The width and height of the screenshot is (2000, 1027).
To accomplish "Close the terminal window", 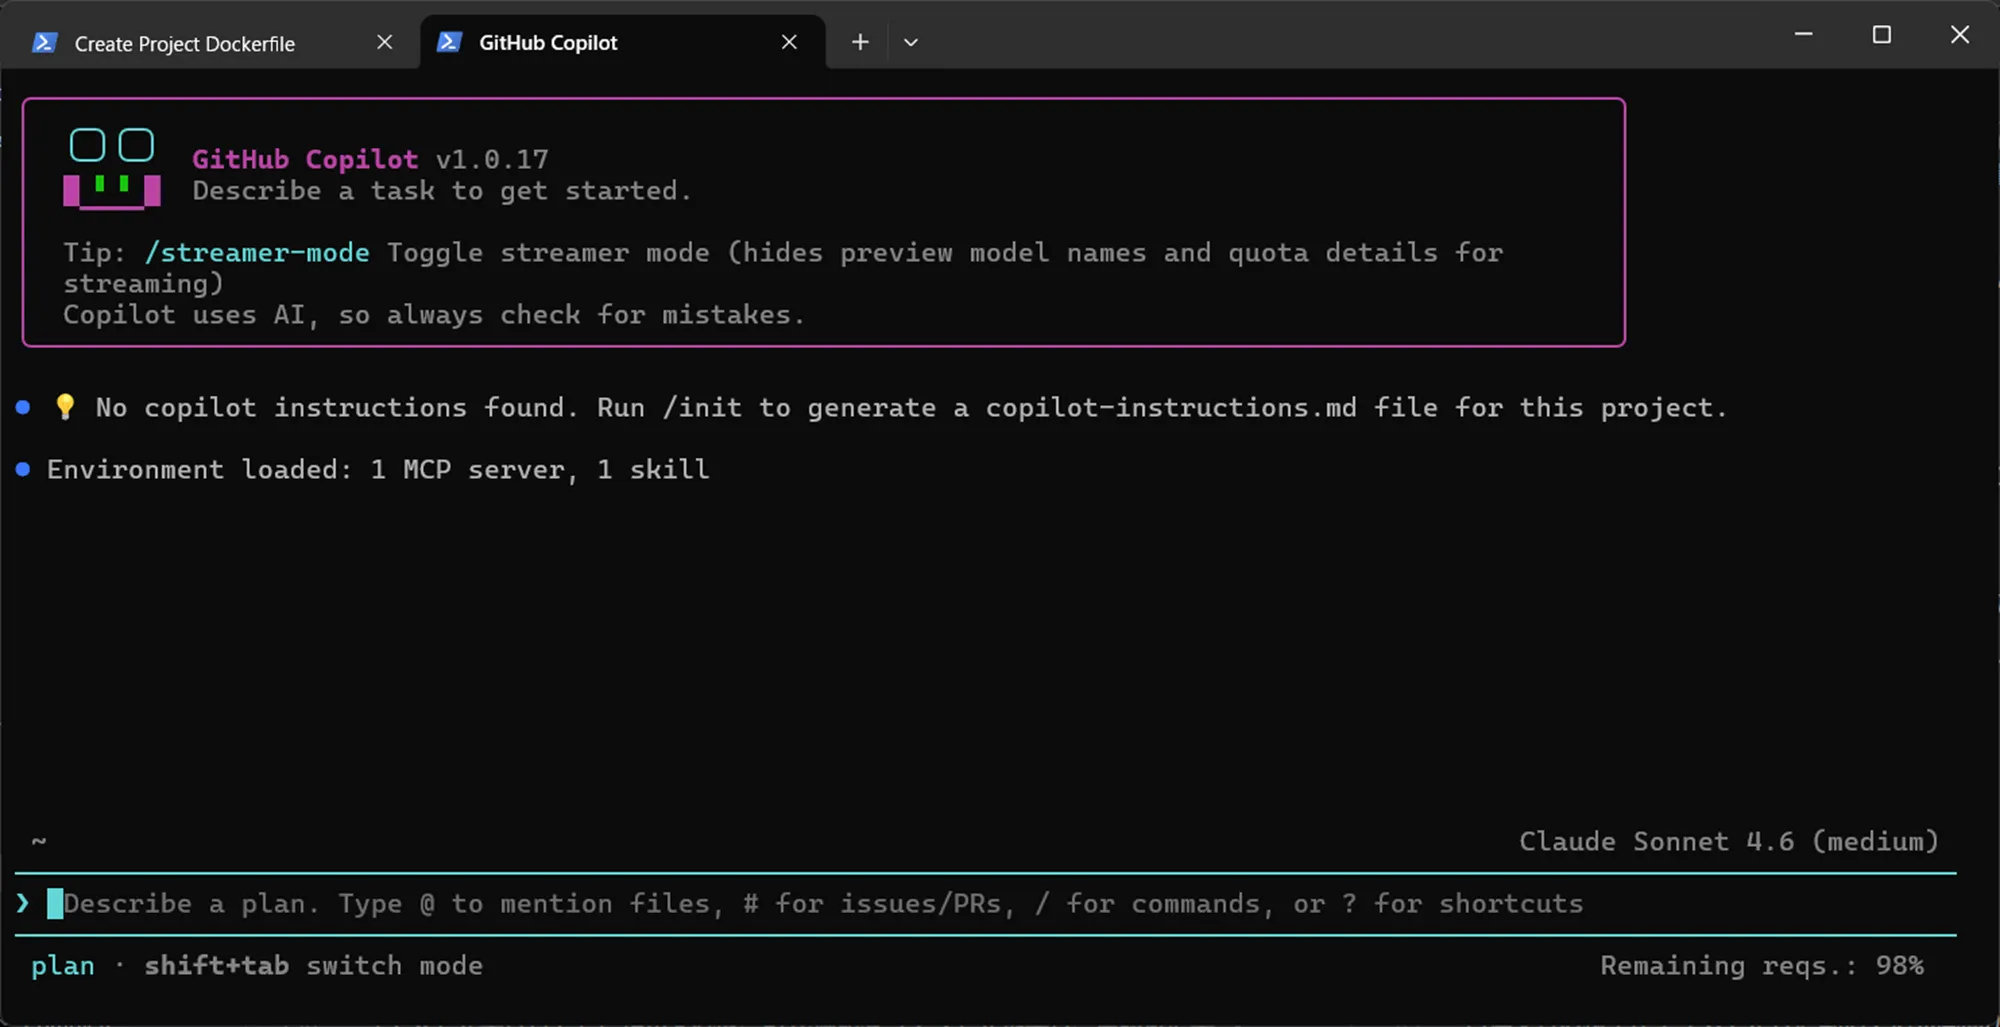I will [1960, 35].
